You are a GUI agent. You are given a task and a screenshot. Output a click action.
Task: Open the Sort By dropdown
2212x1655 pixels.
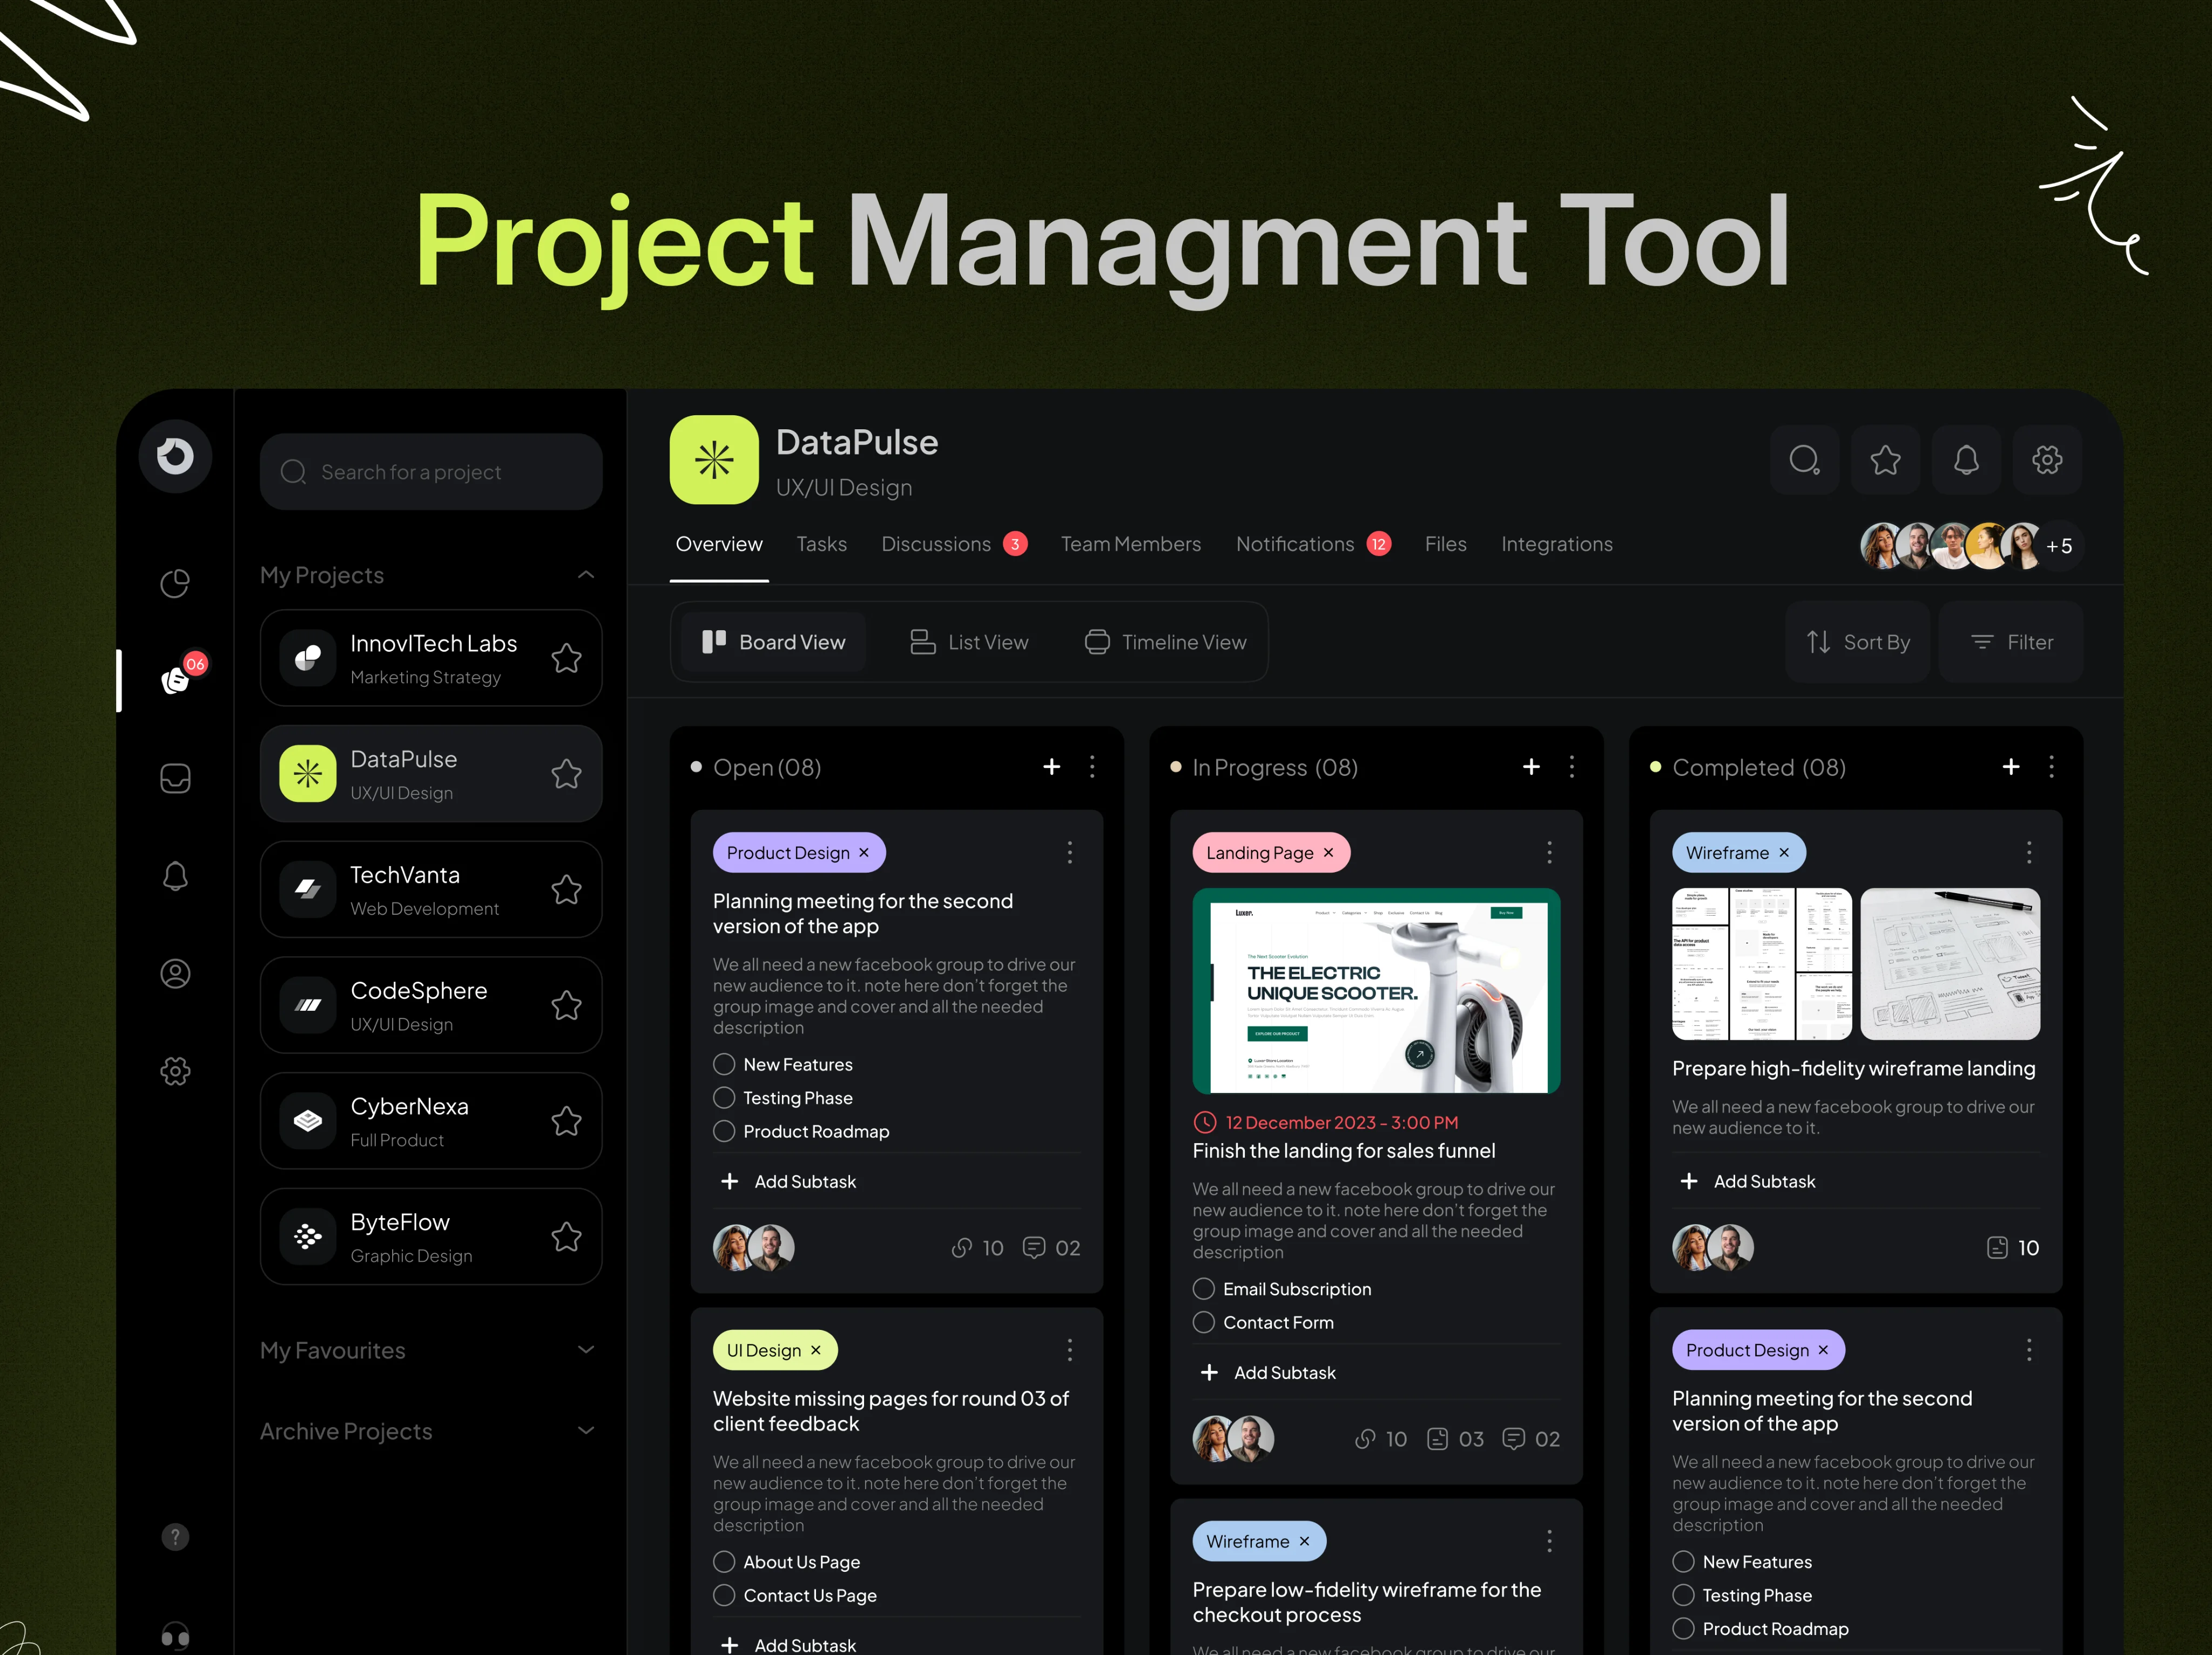1858,642
